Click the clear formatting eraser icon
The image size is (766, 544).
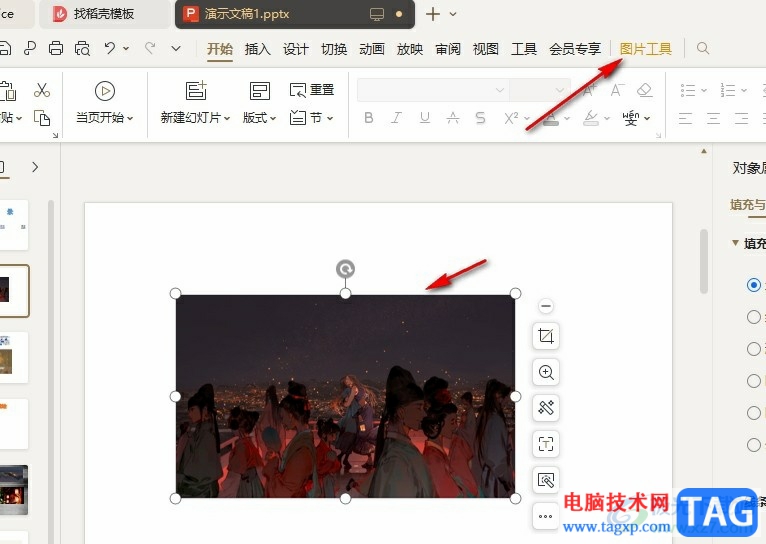(645, 90)
